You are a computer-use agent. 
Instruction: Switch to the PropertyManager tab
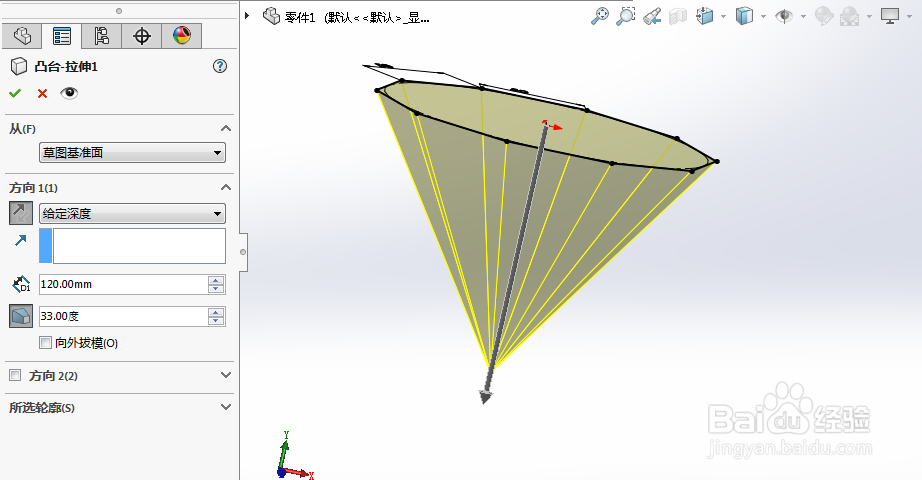point(61,36)
